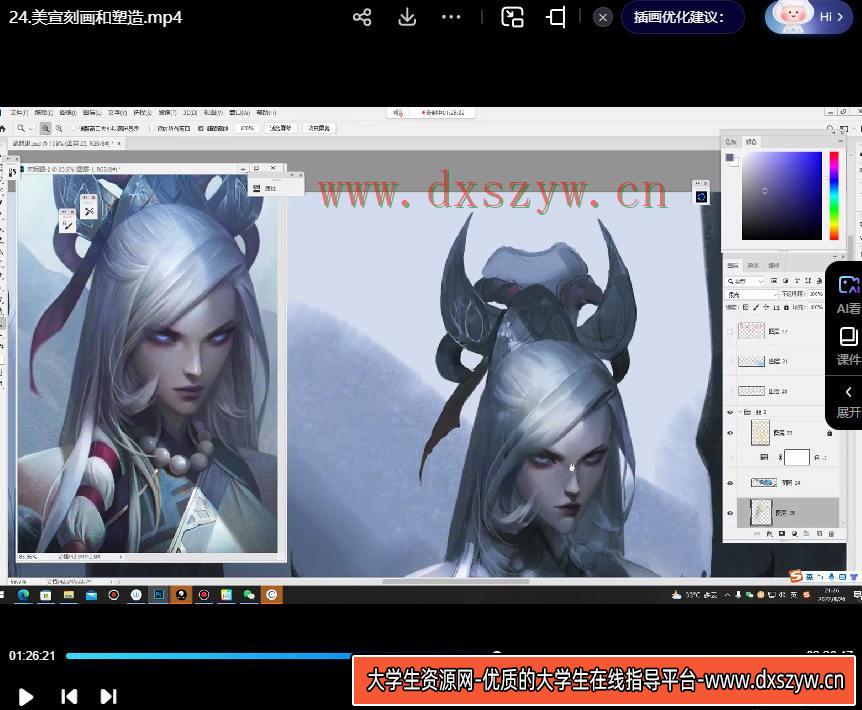
Task: Play the video
Action: tap(25, 697)
